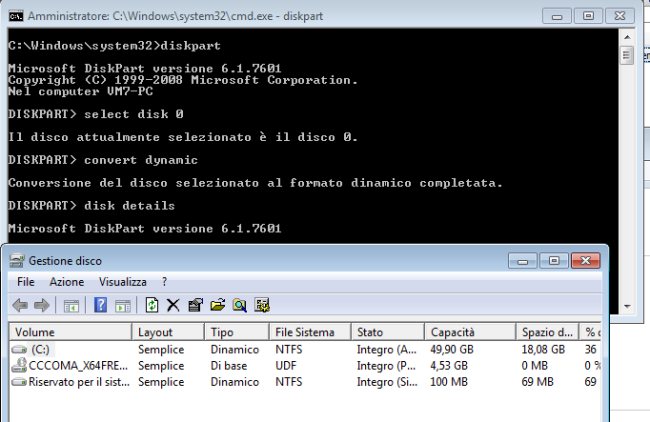Click the disc icon of CCCOMA_X64FRE volume
The width and height of the screenshot is (650, 422).
point(19,365)
